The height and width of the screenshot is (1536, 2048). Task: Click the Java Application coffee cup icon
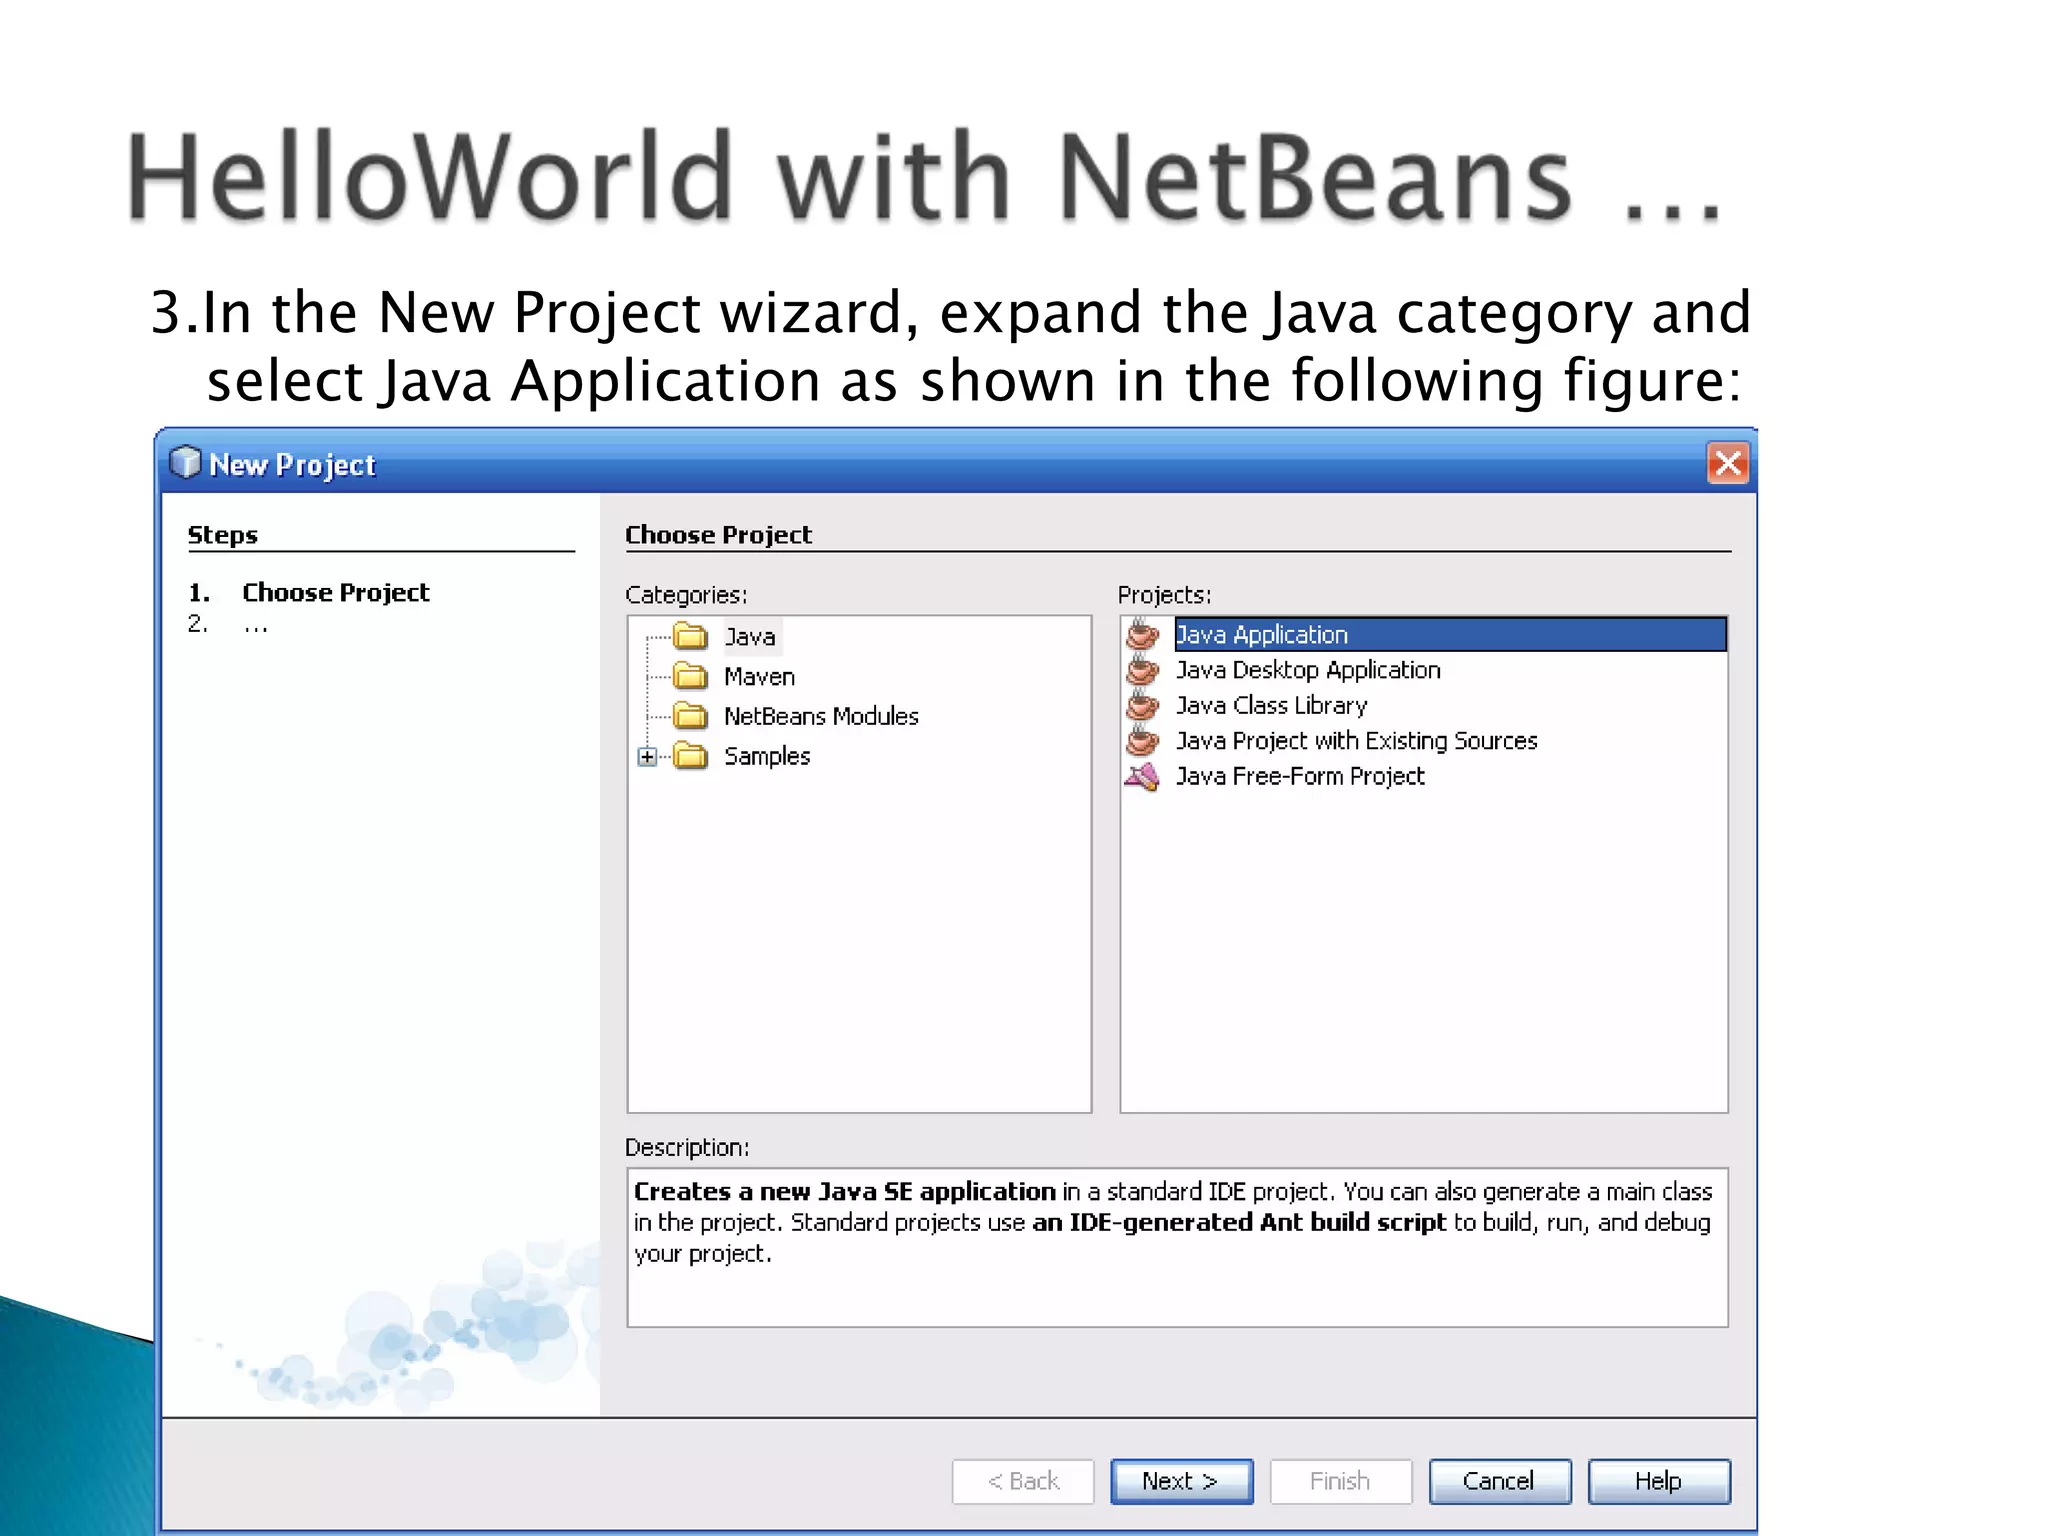1142,634
